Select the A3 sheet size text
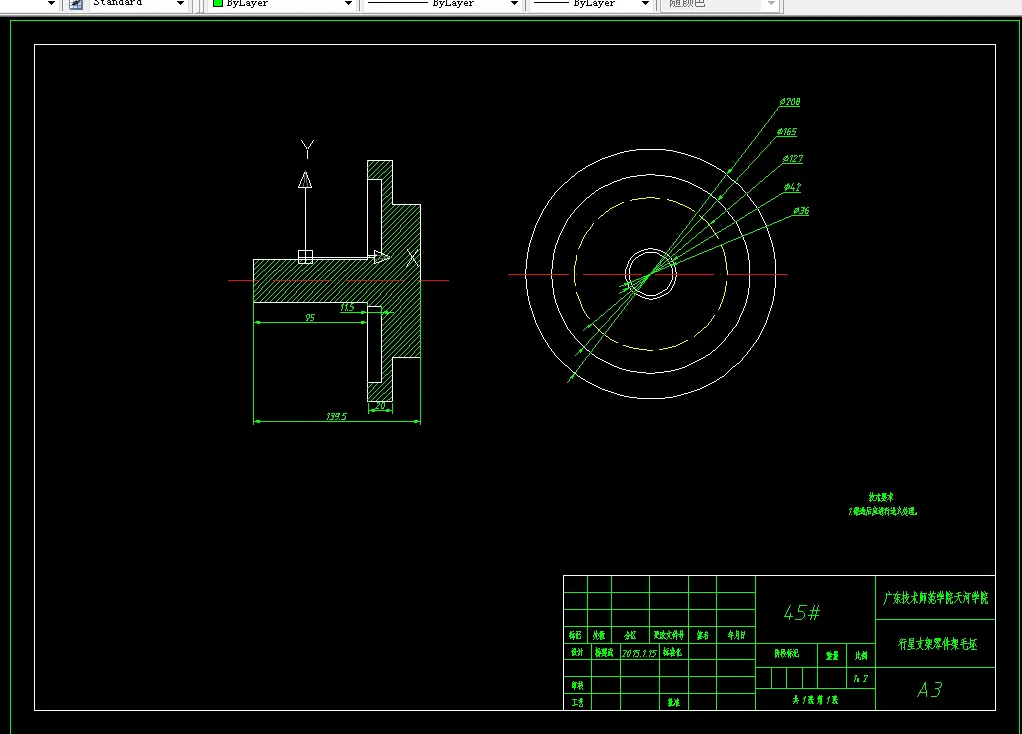Viewport: 1022px width, 734px height. click(x=929, y=690)
